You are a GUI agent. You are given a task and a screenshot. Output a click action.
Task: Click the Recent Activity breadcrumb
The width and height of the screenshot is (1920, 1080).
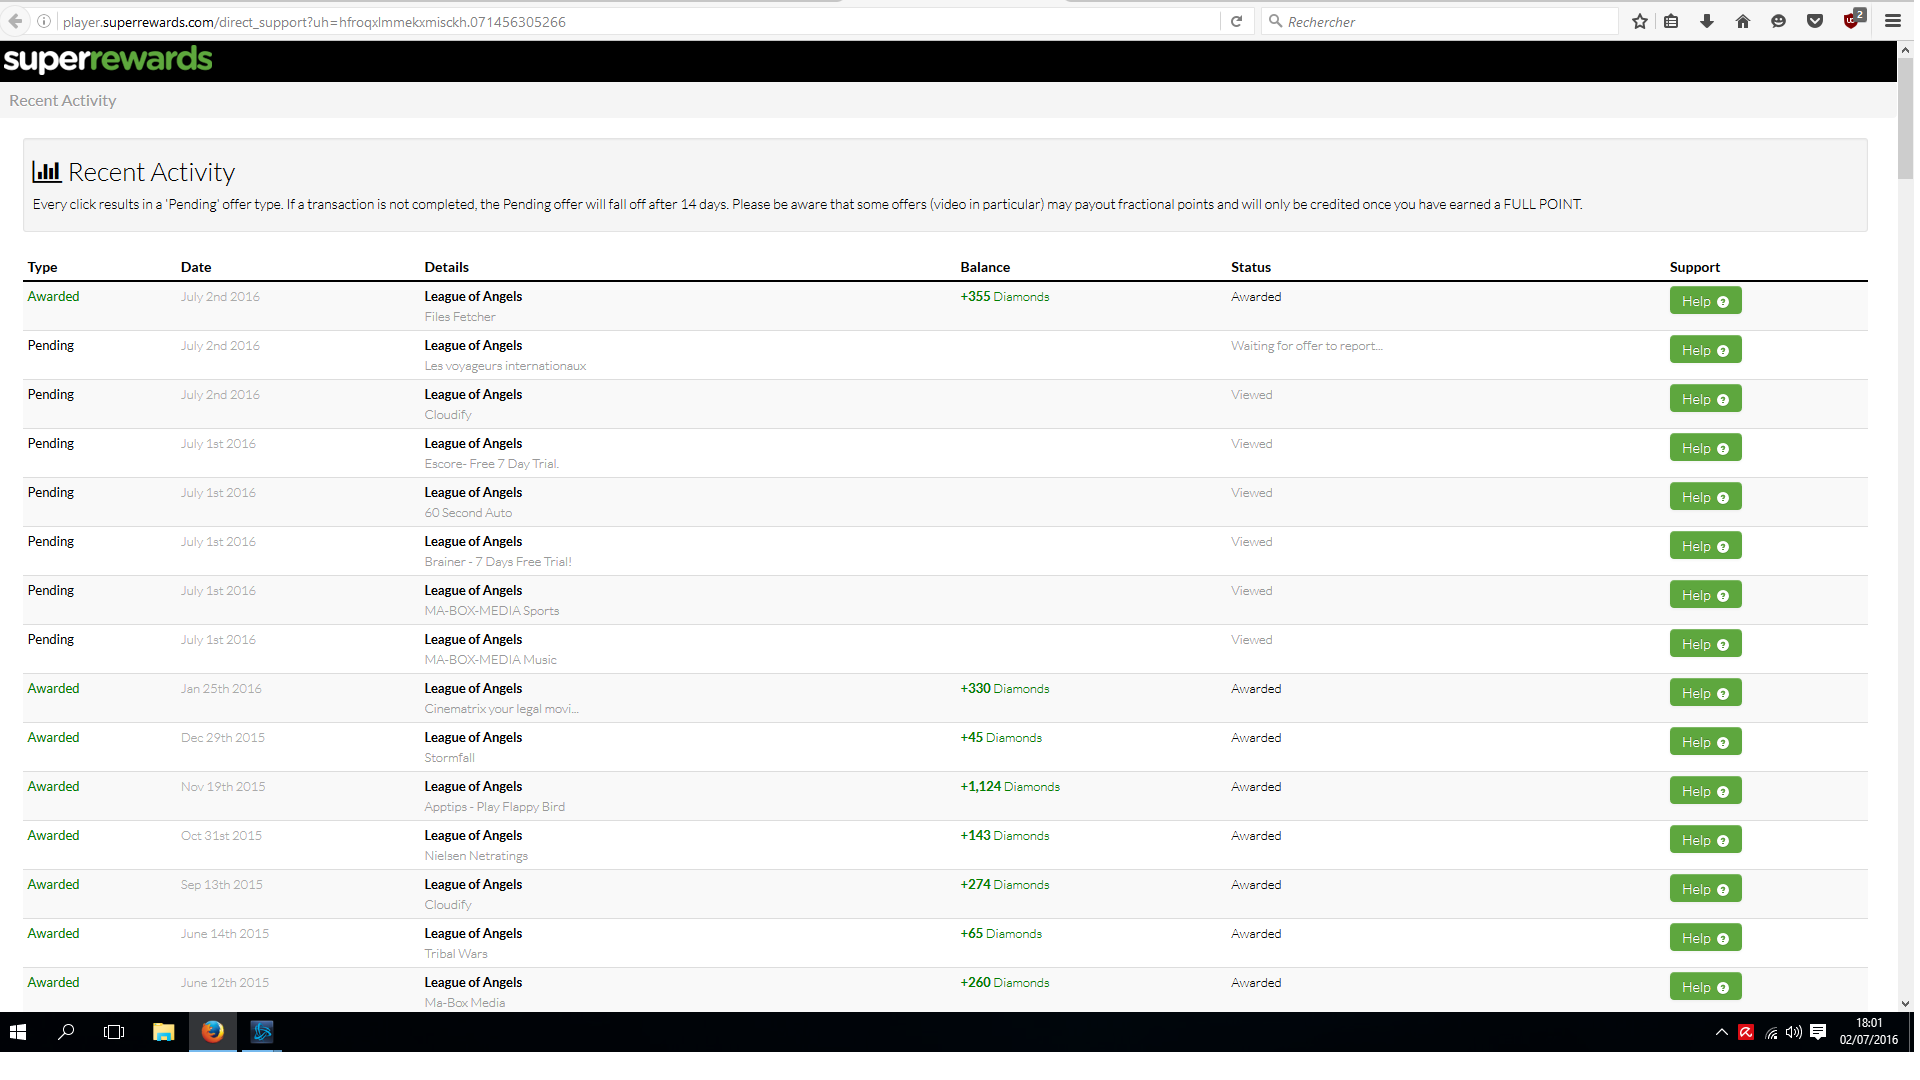63,100
